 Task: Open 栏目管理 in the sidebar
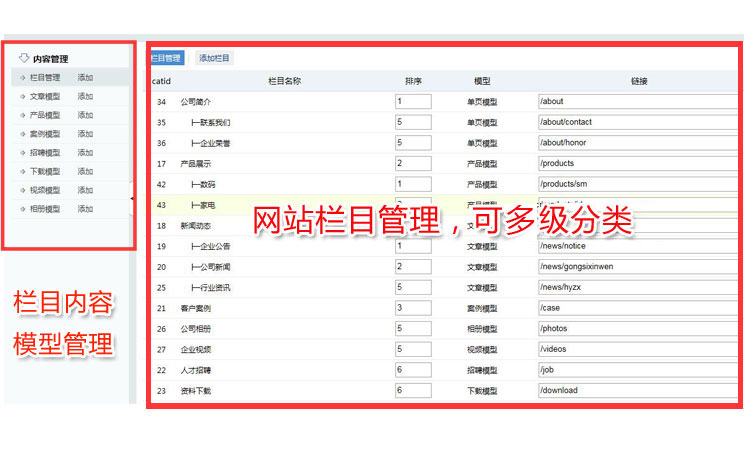44,77
